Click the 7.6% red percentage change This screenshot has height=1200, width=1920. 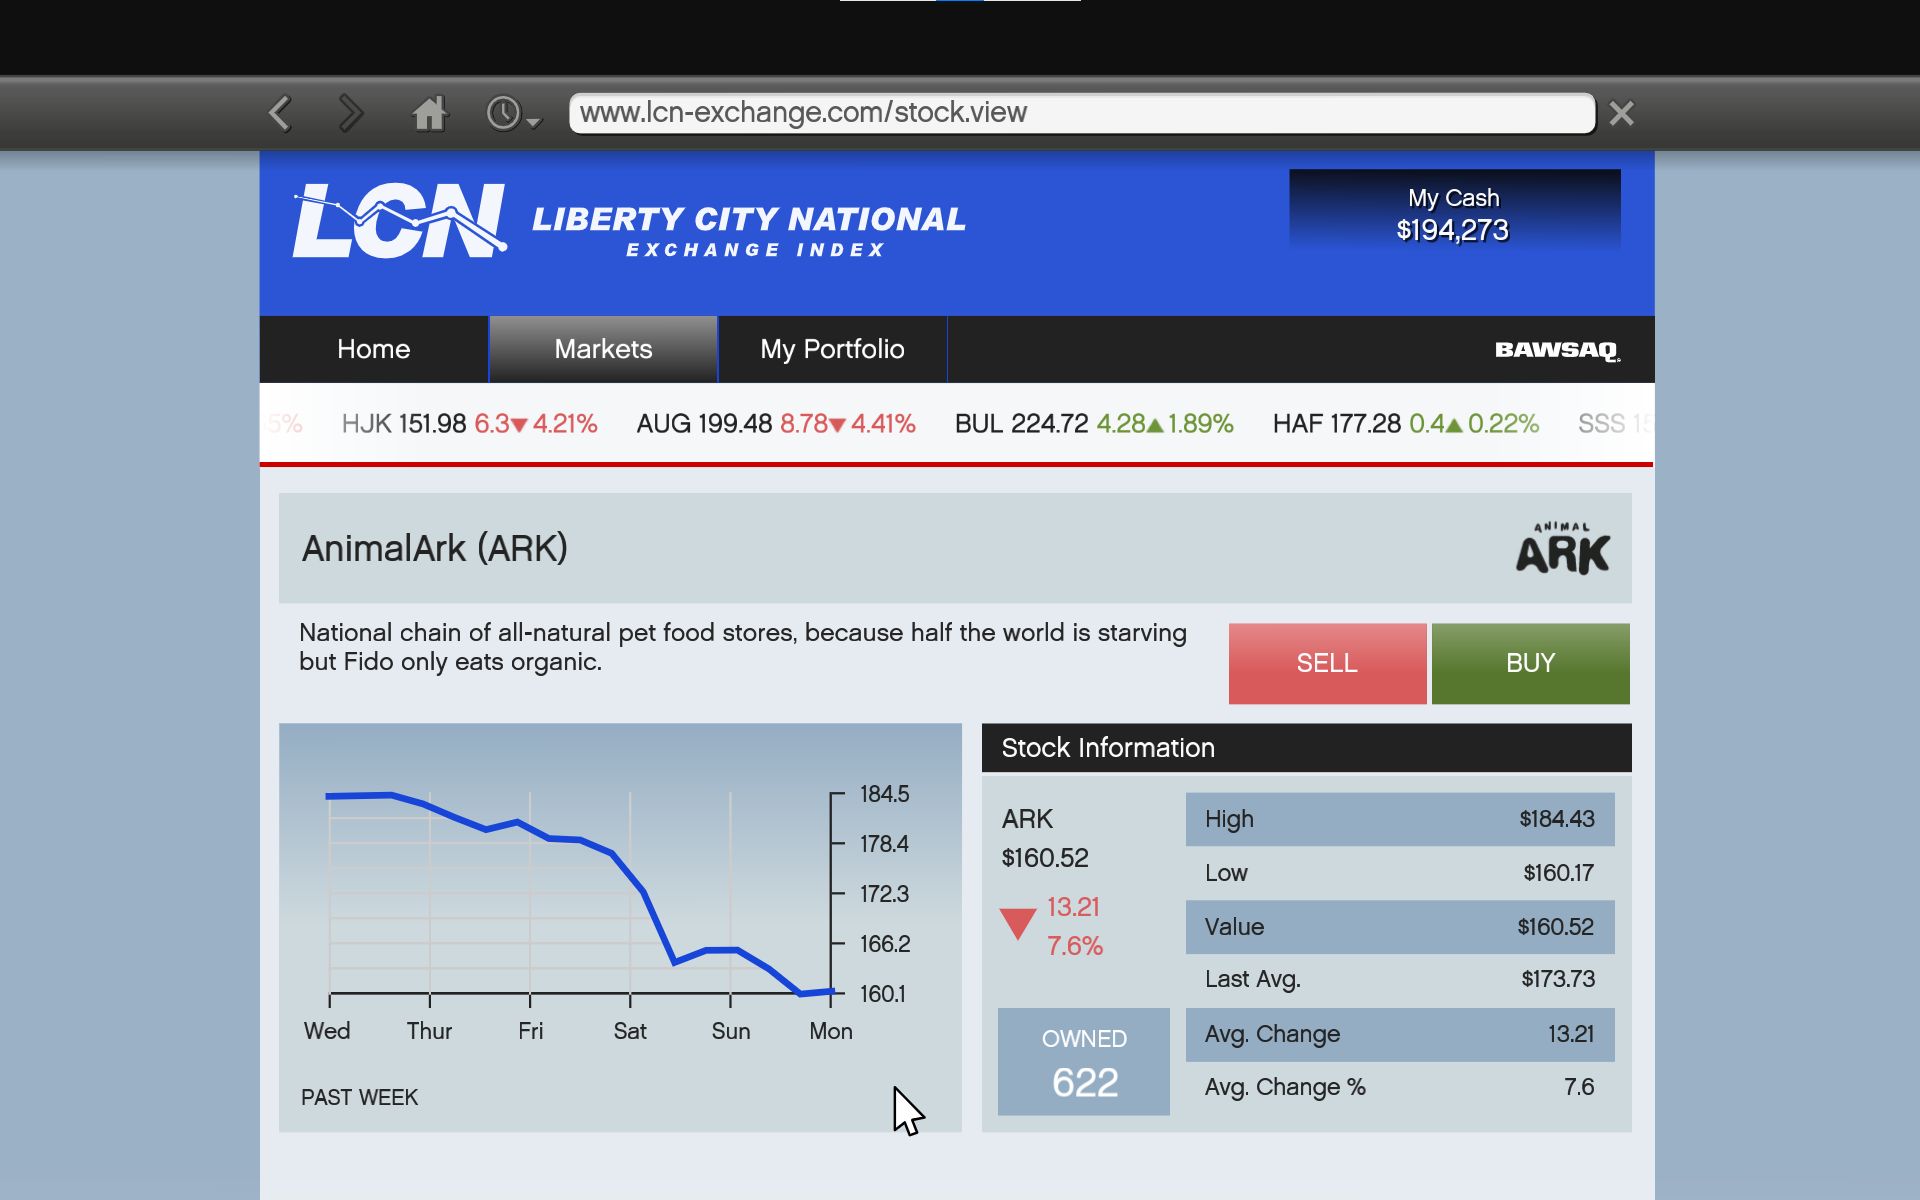pos(1075,946)
